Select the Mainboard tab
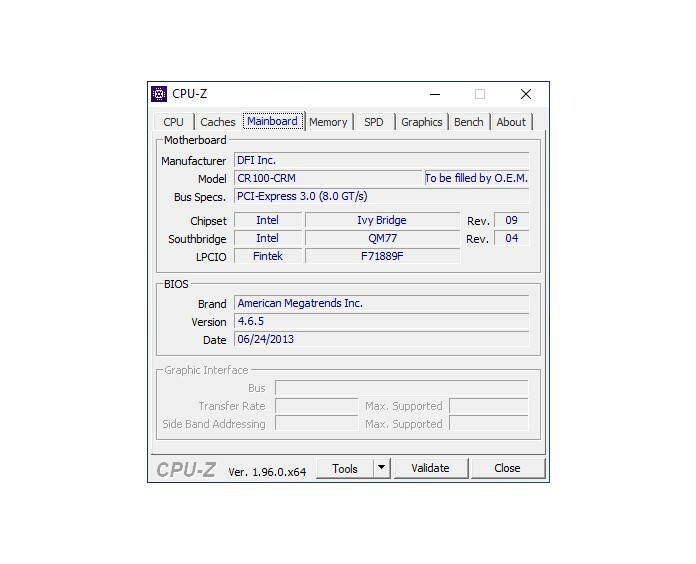Image resolution: width=696 pixels, height=564 pixels. coord(273,121)
